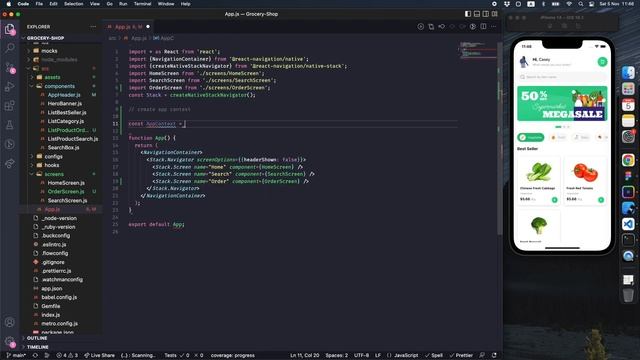Viewport: 640px width, 360px height.
Task: Open Finder from the Dock
Action: 628,73
